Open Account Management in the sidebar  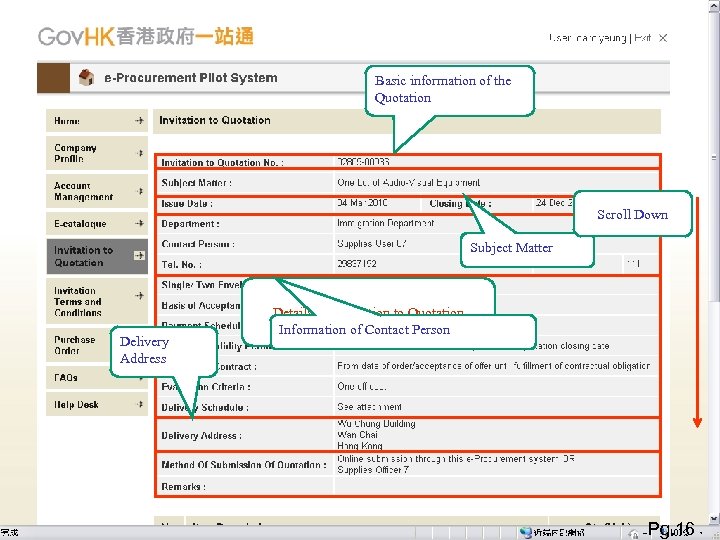pyautogui.click(x=97, y=191)
